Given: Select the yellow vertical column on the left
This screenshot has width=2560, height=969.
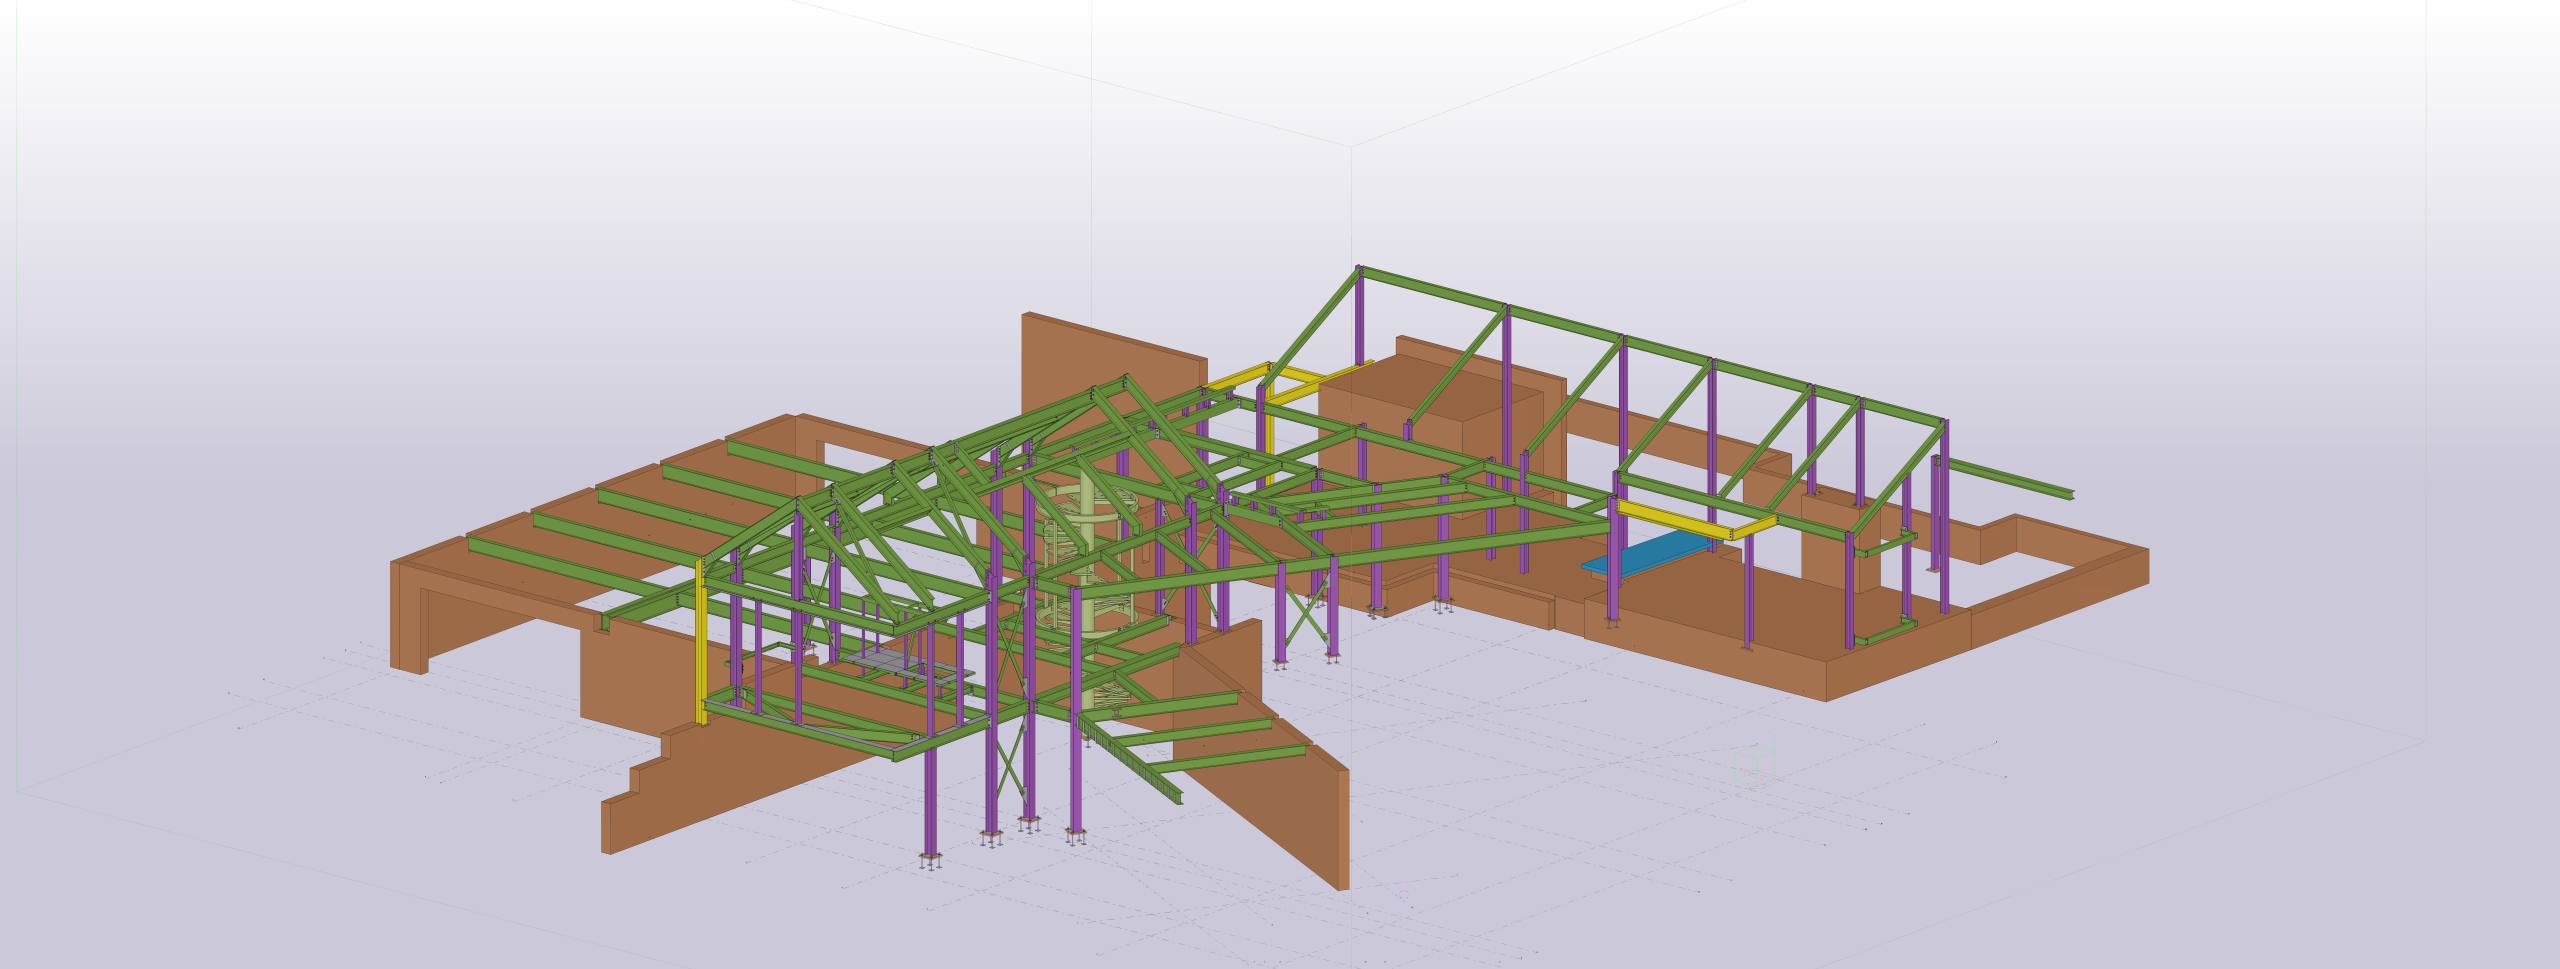Looking at the screenshot, I should click(701, 650).
